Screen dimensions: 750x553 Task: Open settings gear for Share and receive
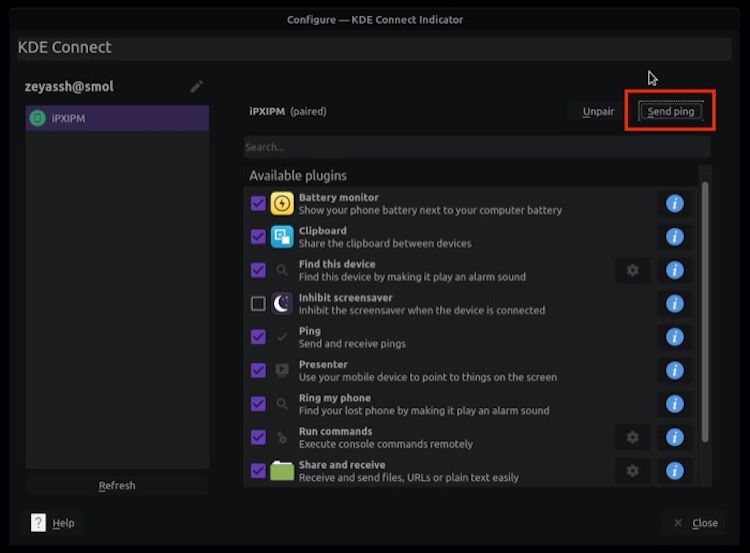pos(632,471)
